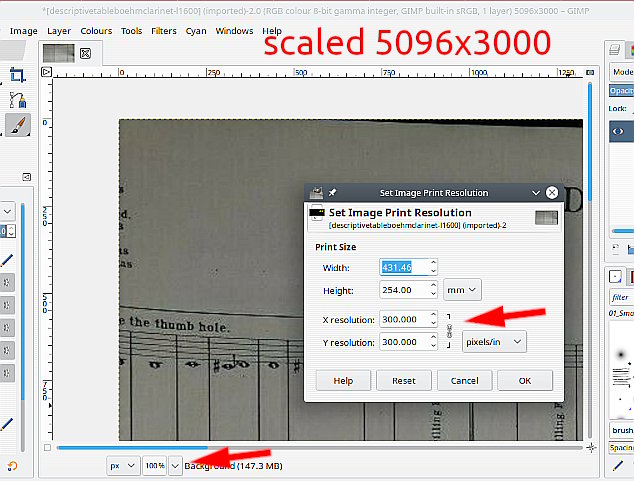The width and height of the screenshot is (634, 481).
Task: Select the soft round brush preview
Action: tap(621, 355)
